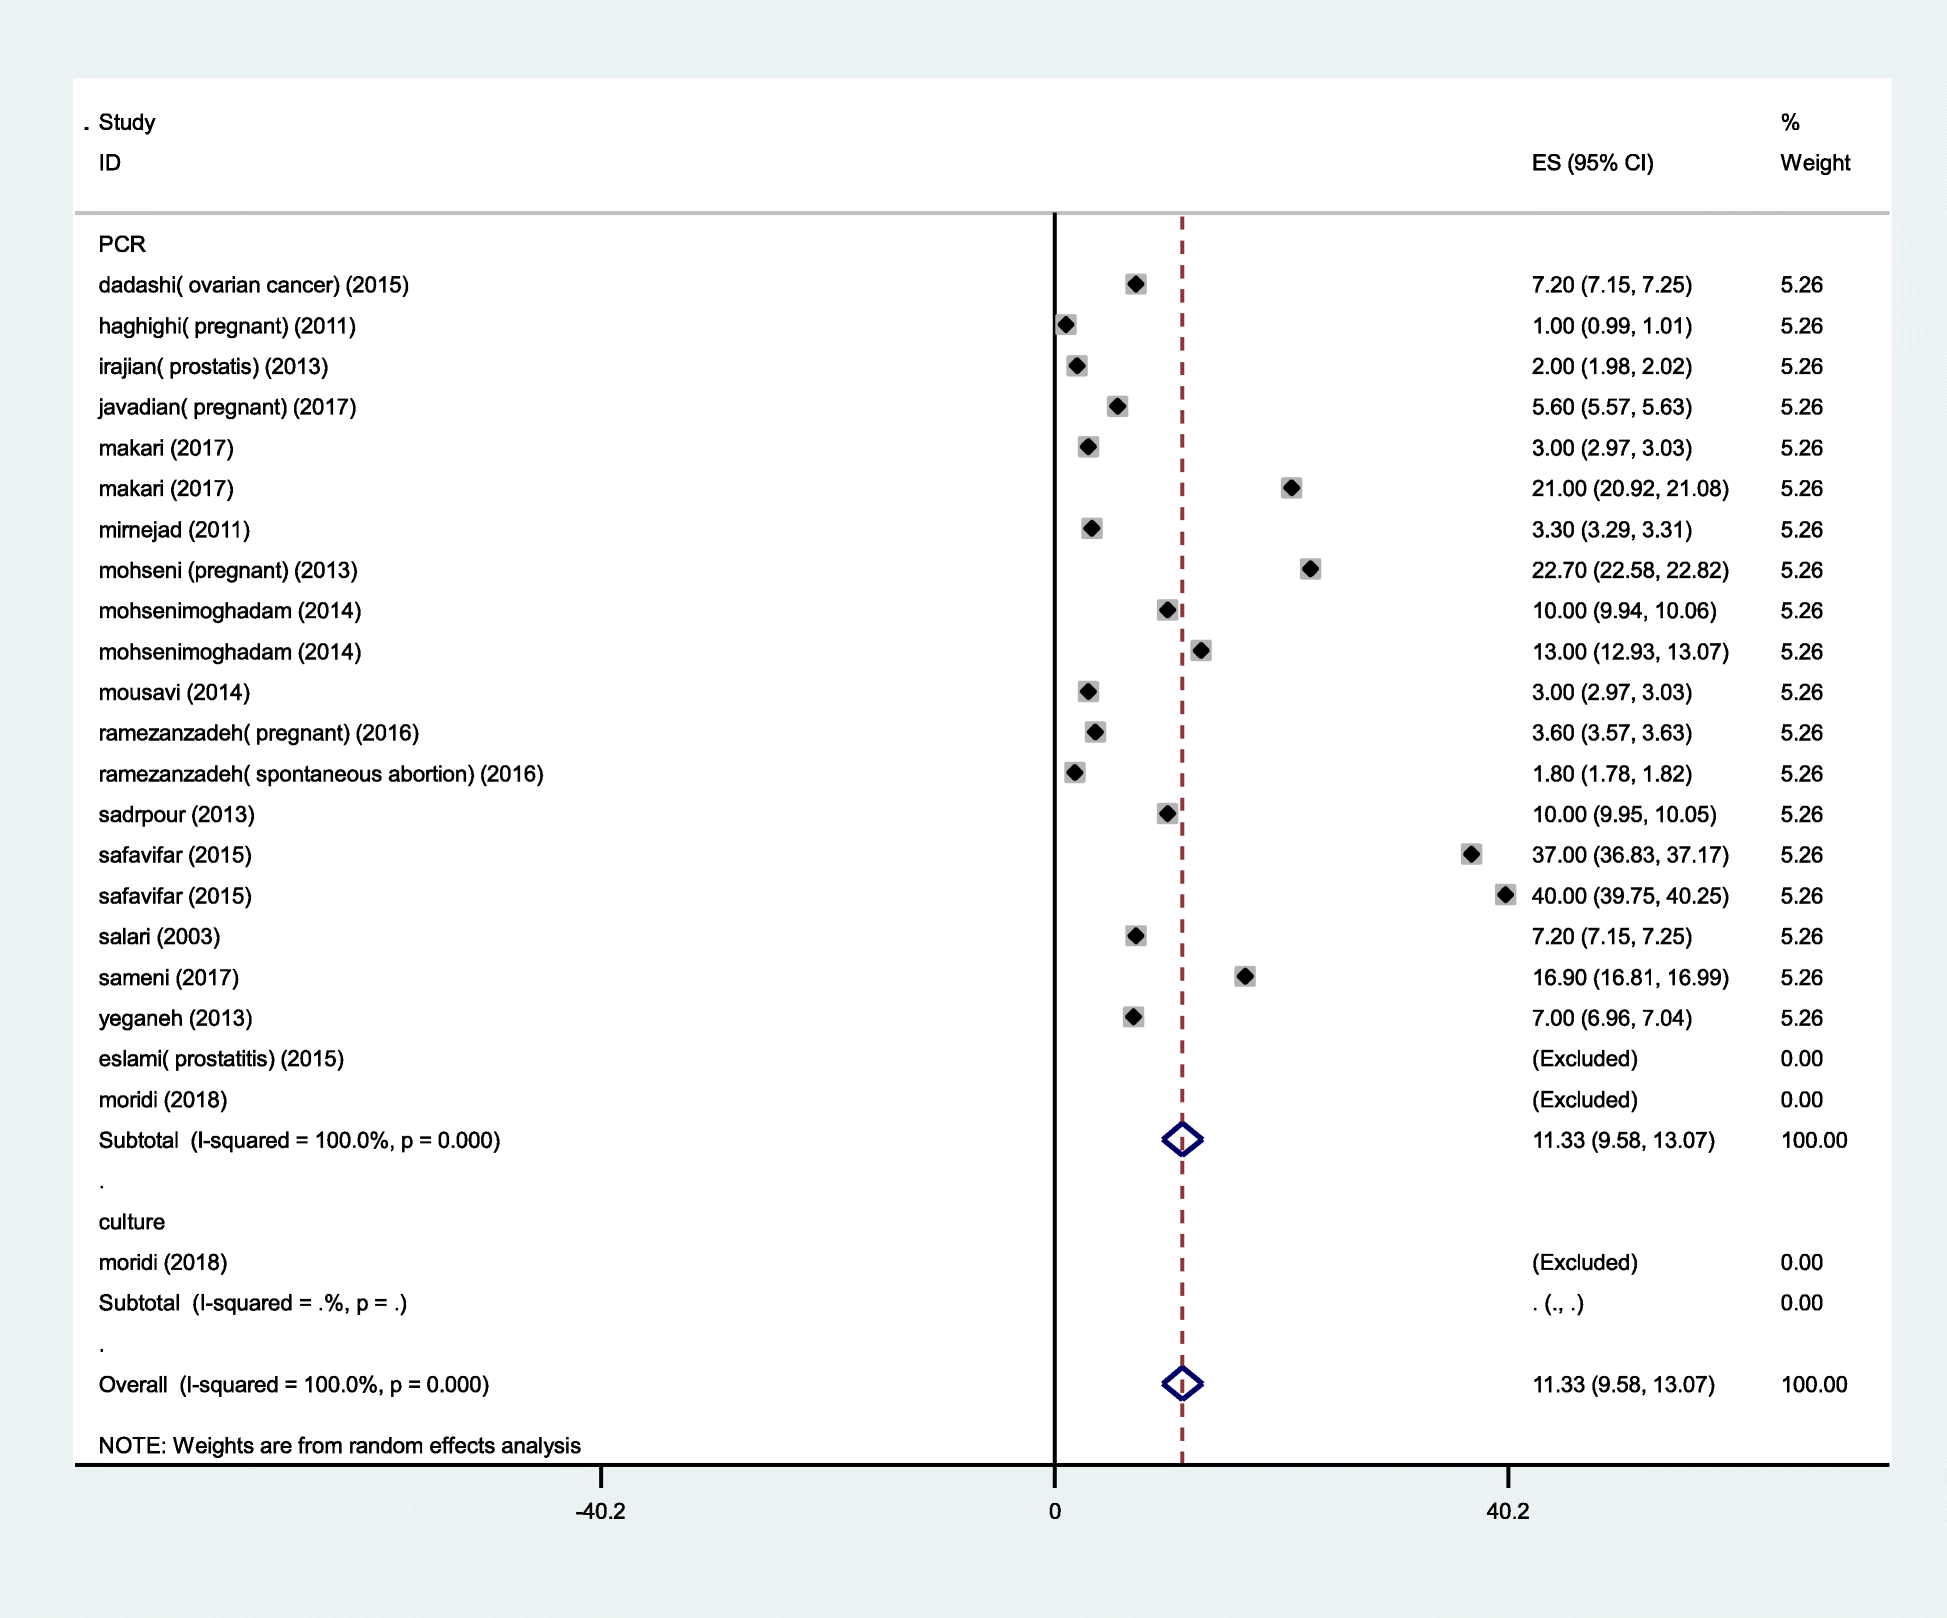Click study 'dadashi( ovarian cancer) (2015)'

pos(254,285)
